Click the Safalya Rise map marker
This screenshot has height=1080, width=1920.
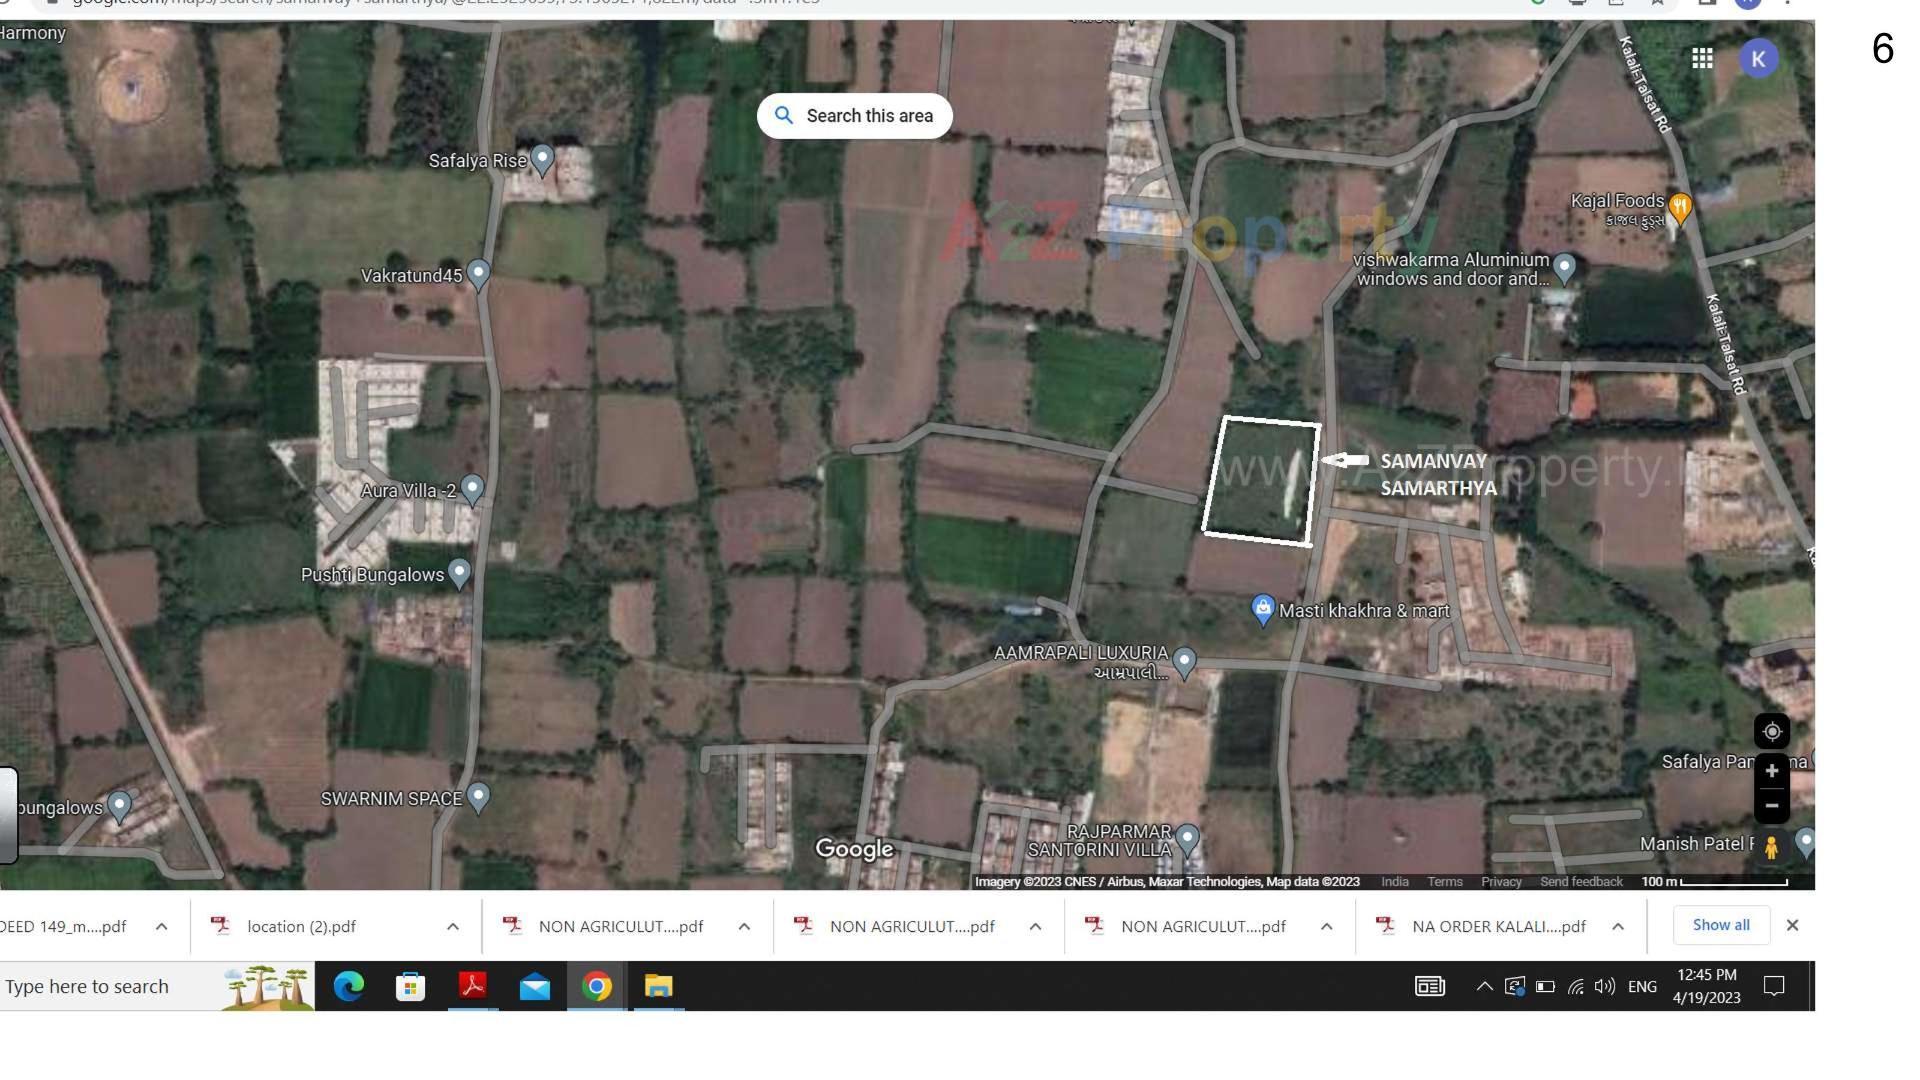click(541, 158)
